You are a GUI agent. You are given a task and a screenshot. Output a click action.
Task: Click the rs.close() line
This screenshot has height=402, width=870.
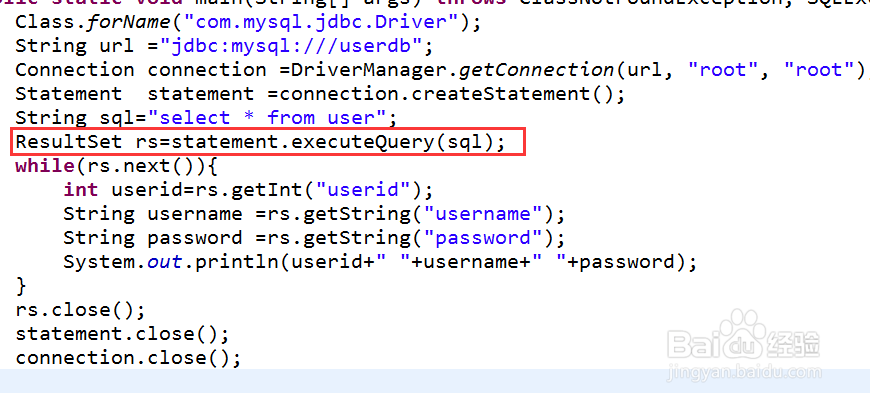80,310
